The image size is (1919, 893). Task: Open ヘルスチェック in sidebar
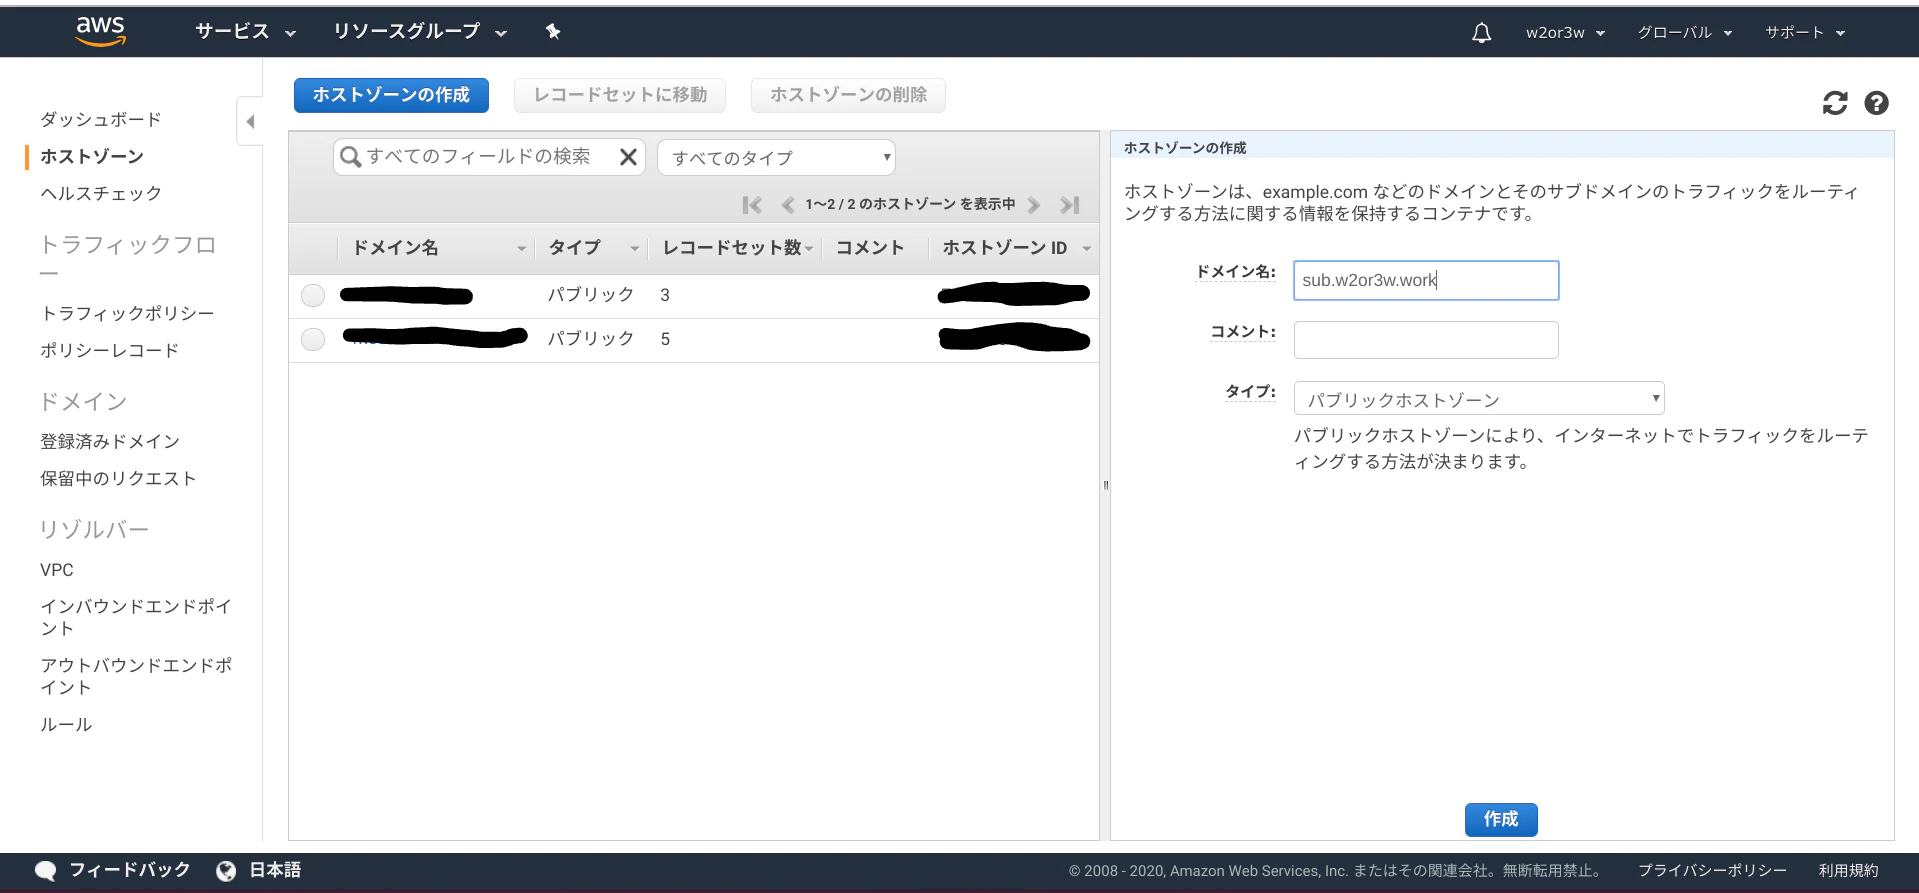[x=101, y=193]
